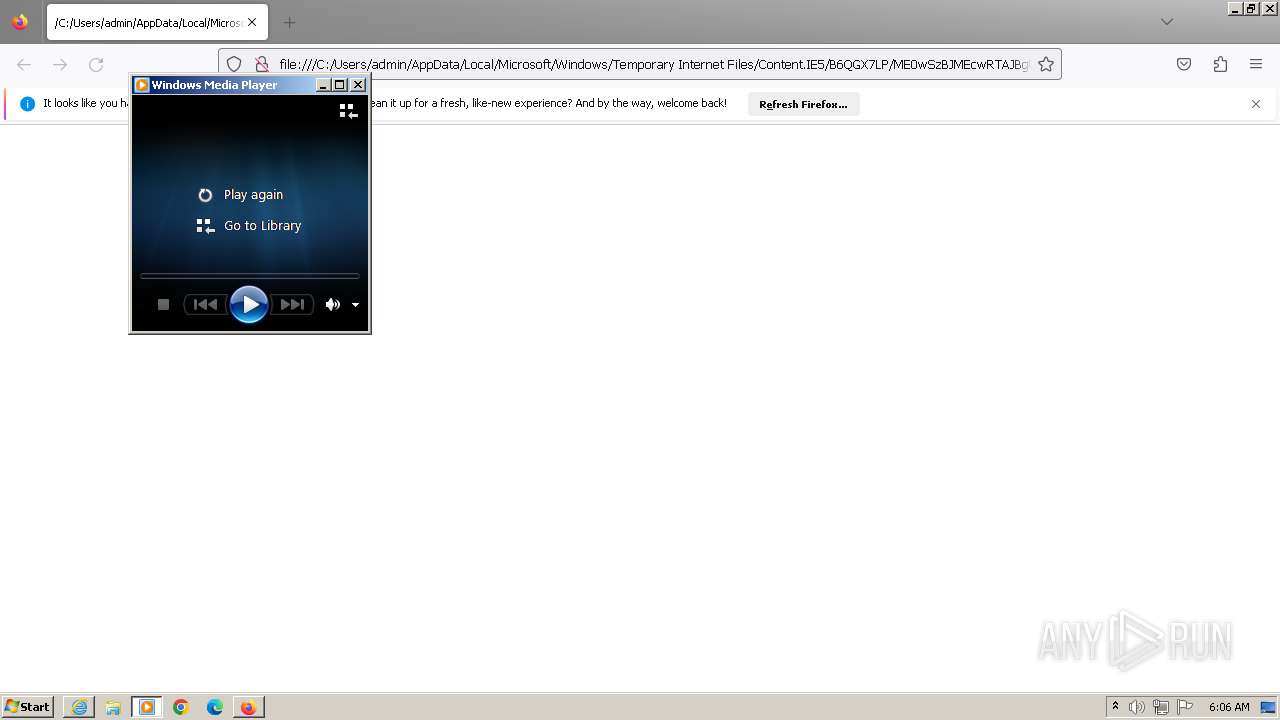
Task: Select Firefox taskbar button
Action: (x=248, y=707)
